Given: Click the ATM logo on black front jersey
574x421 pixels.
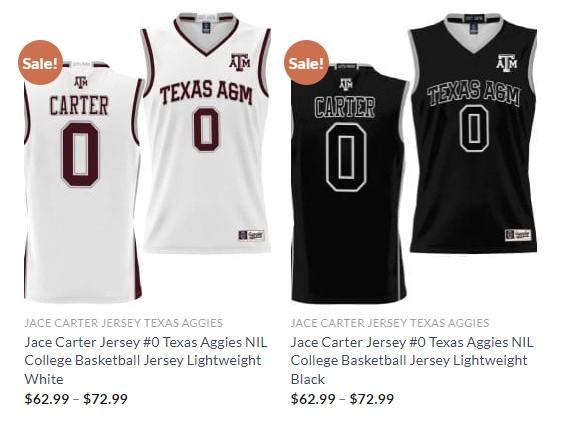Looking at the screenshot, I should 507,62.
